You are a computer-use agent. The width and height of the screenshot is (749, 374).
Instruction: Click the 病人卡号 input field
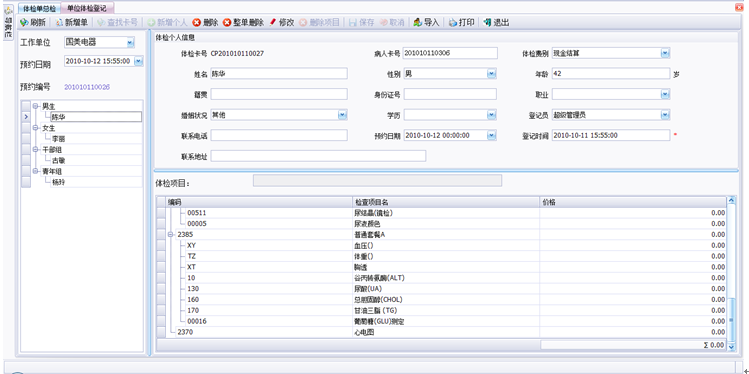click(x=450, y=53)
